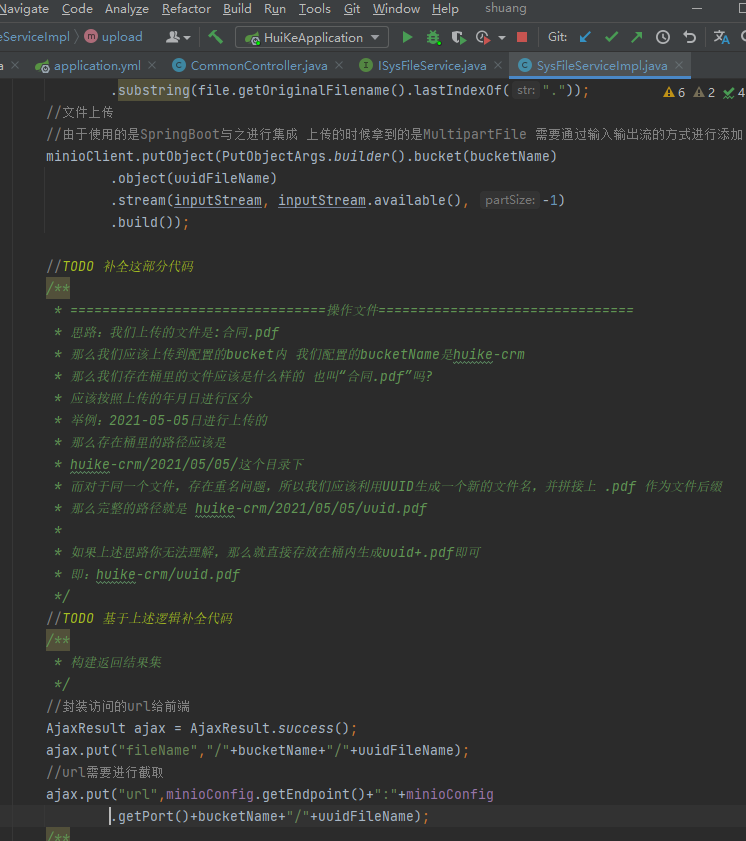The image size is (746, 841).
Task: Switch to ISysFileService.java tab
Action: click(x=432, y=65)
